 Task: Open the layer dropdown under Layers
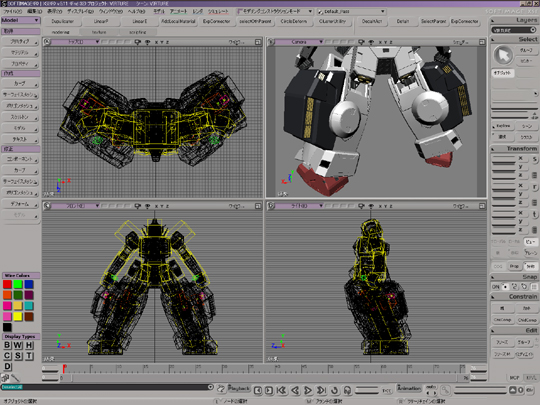[513, 30]
